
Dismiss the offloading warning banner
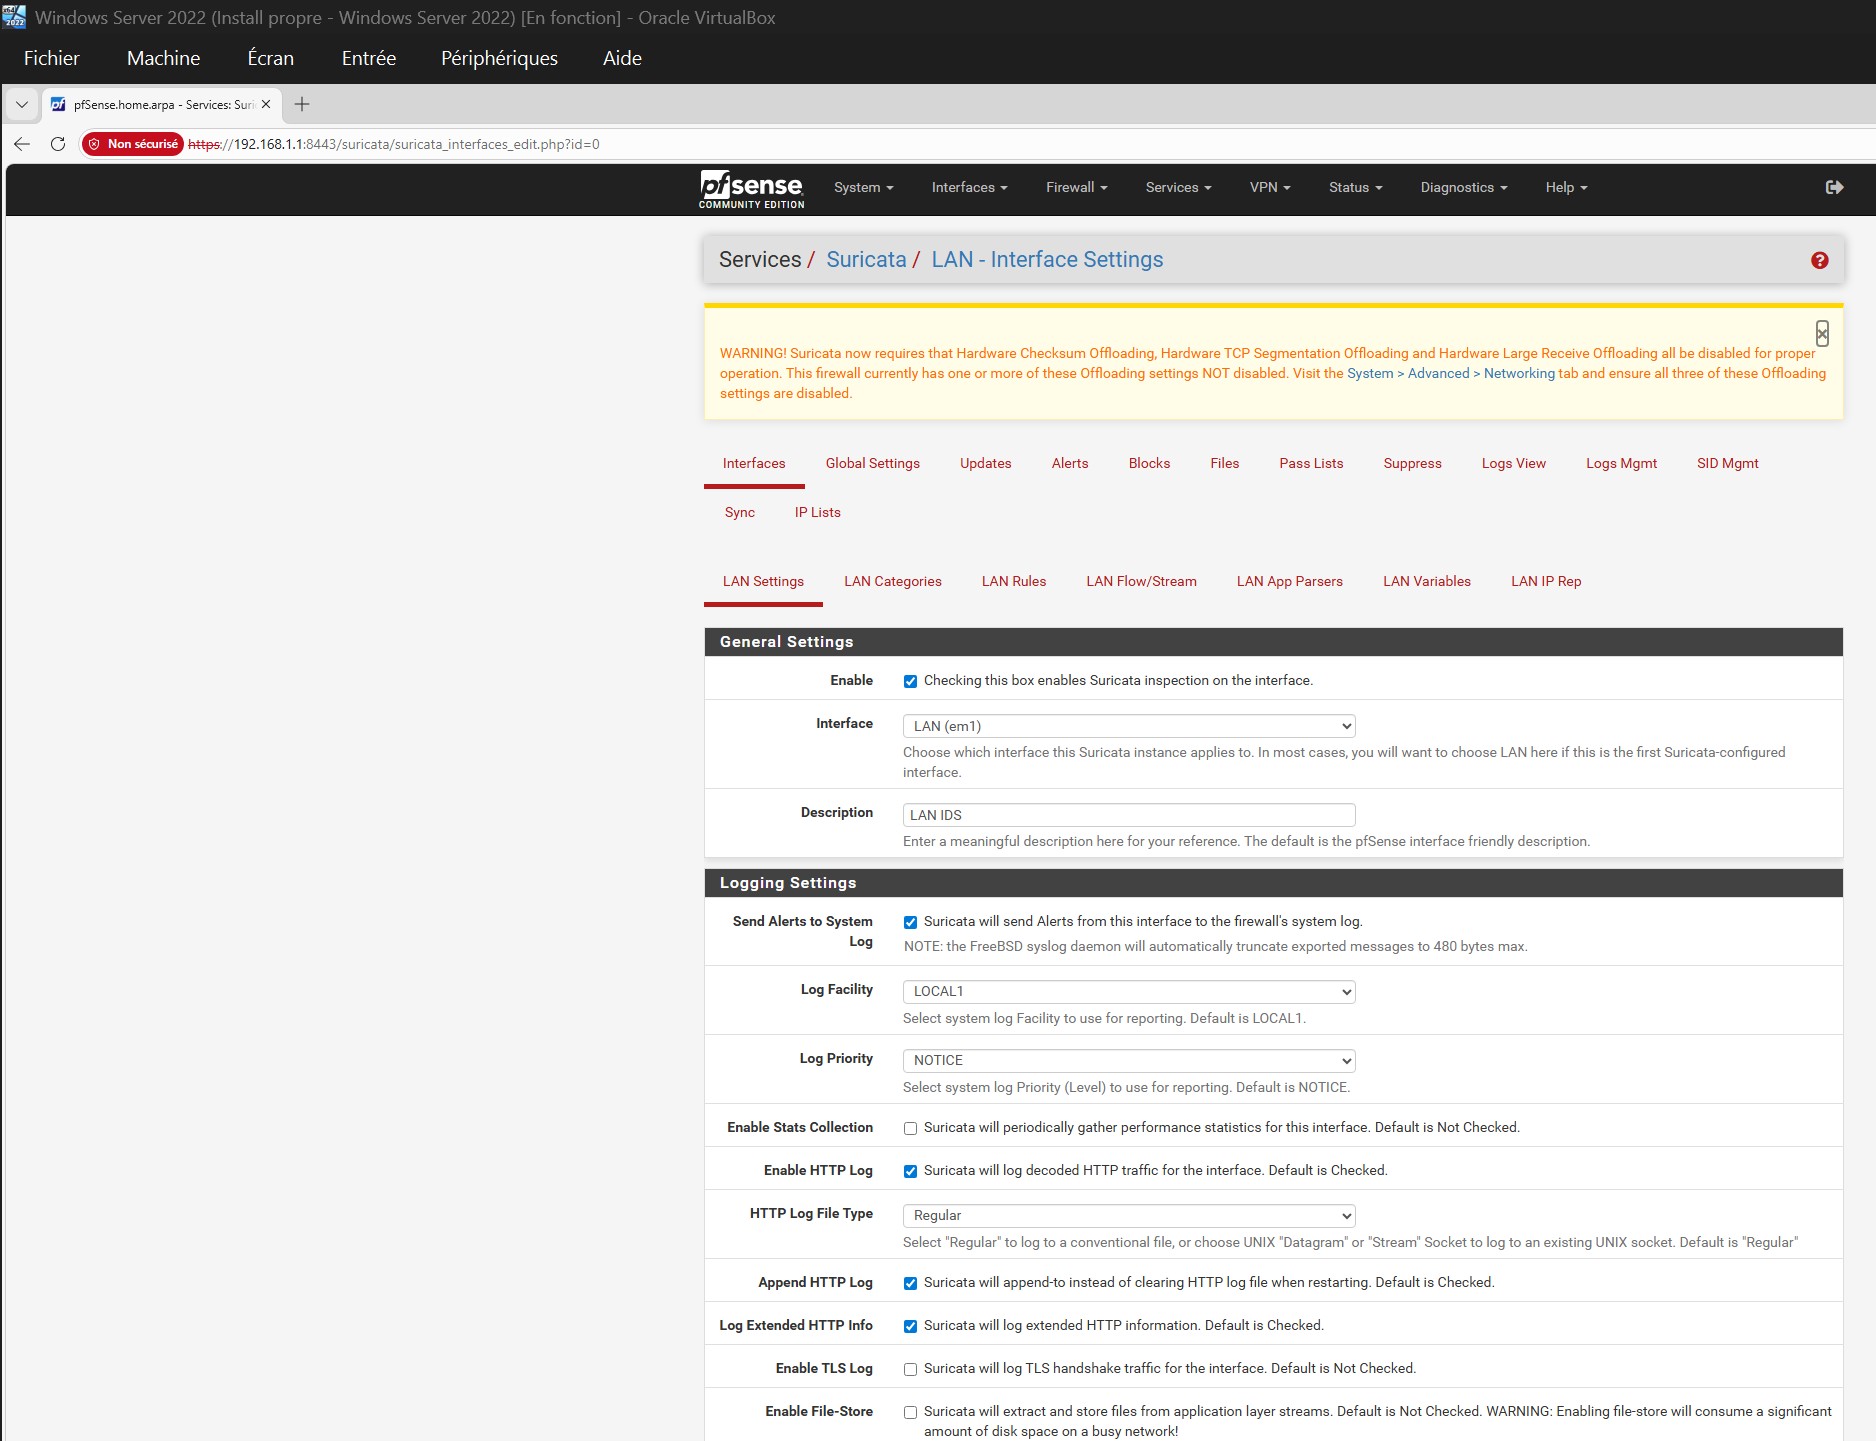1822,334
